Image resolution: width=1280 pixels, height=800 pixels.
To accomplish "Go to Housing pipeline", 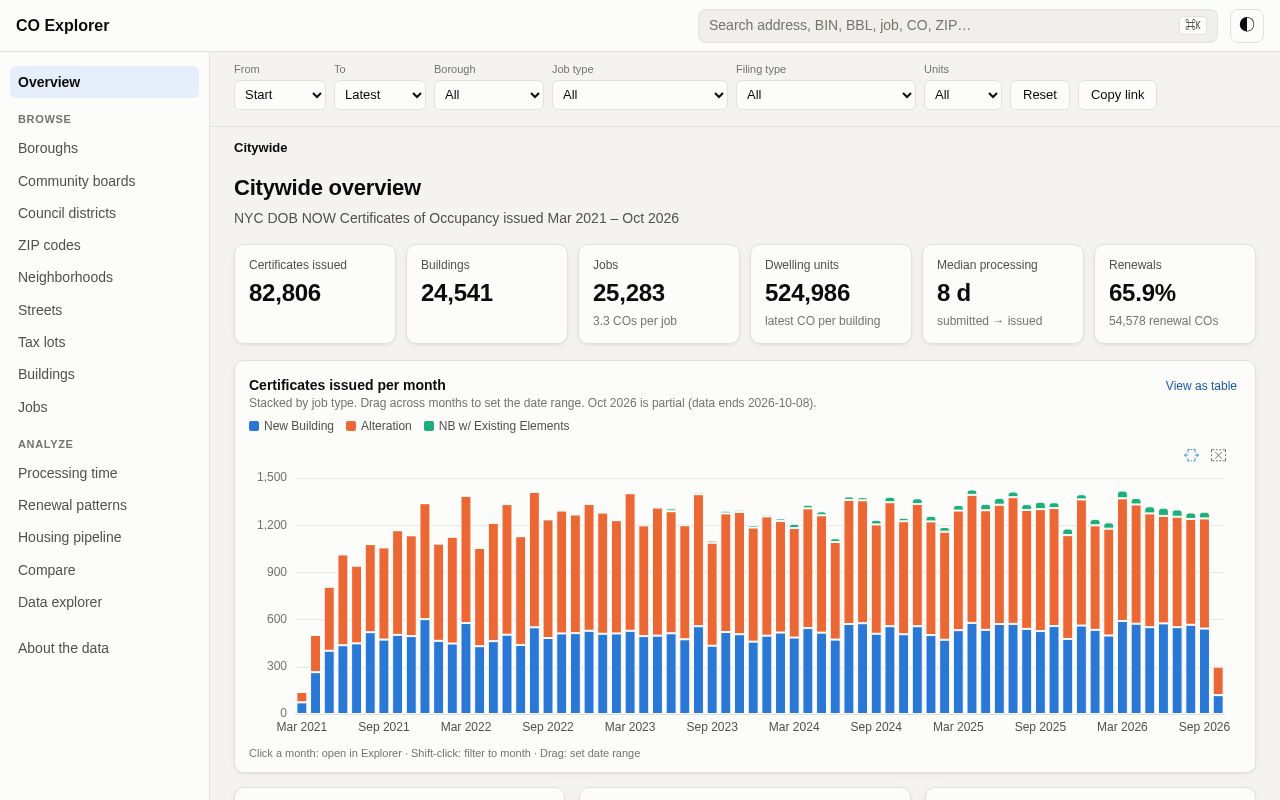I will tap(104, 537).
